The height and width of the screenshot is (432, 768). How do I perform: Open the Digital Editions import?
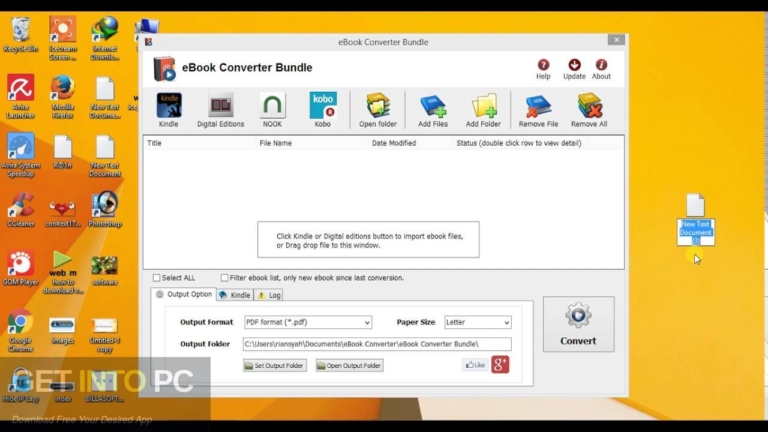(220, 110)
